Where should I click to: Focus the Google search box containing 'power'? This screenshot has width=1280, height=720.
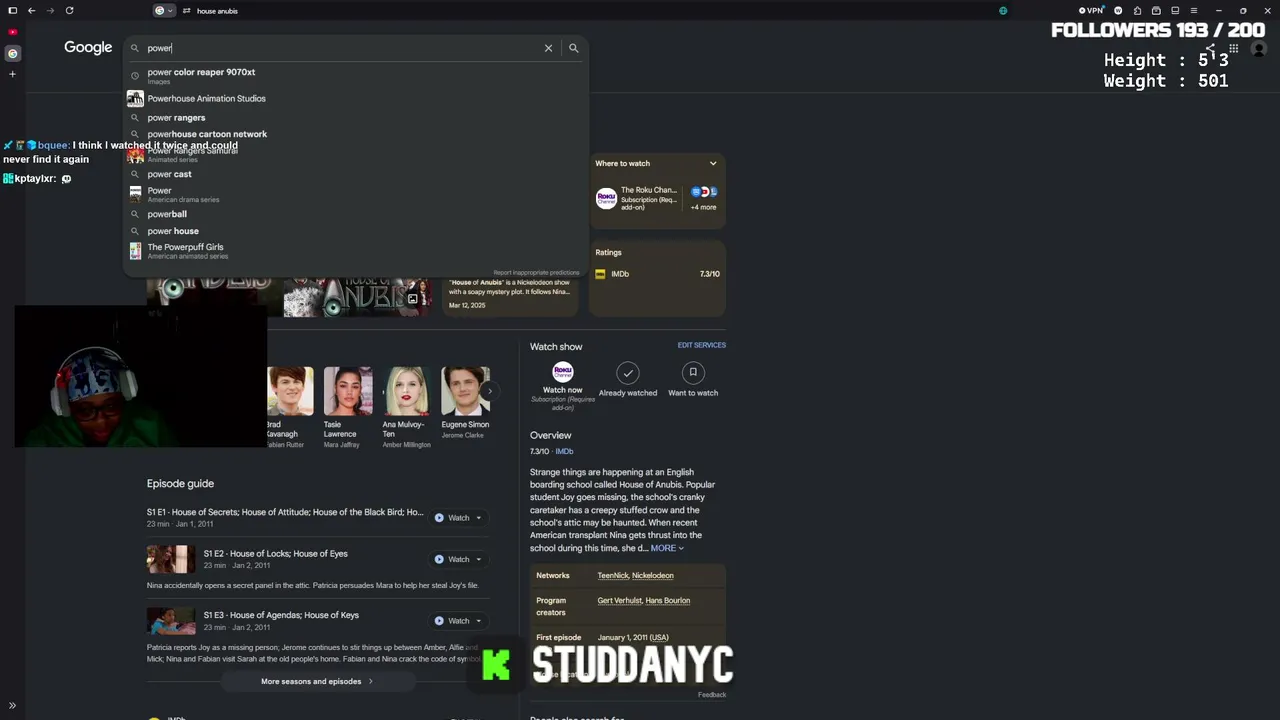click(x=340, y=48)
